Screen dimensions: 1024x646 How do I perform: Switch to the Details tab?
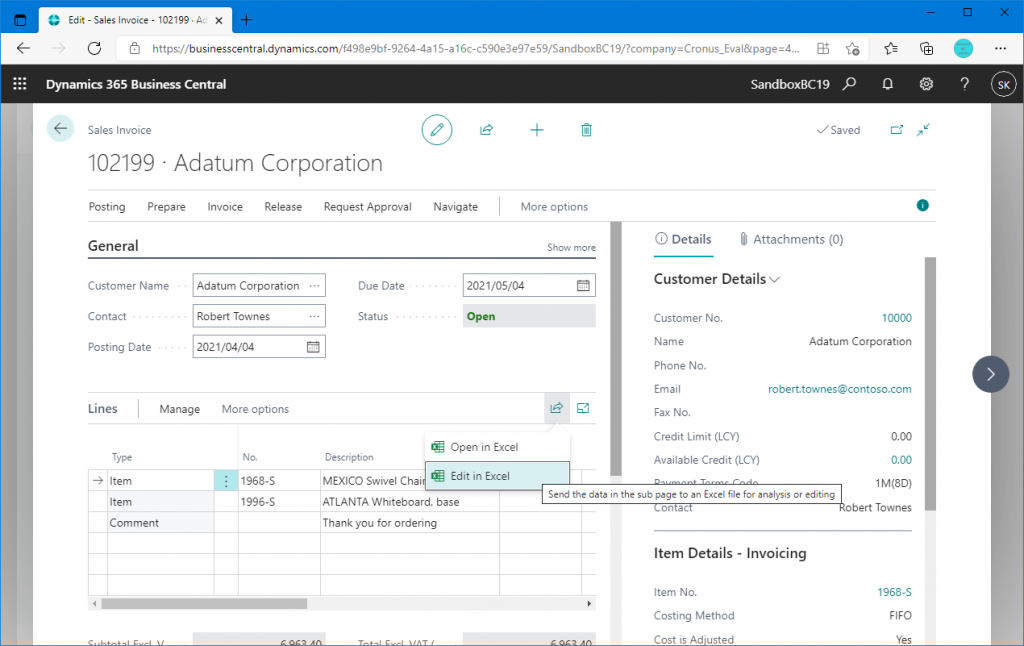pos(683,239)
